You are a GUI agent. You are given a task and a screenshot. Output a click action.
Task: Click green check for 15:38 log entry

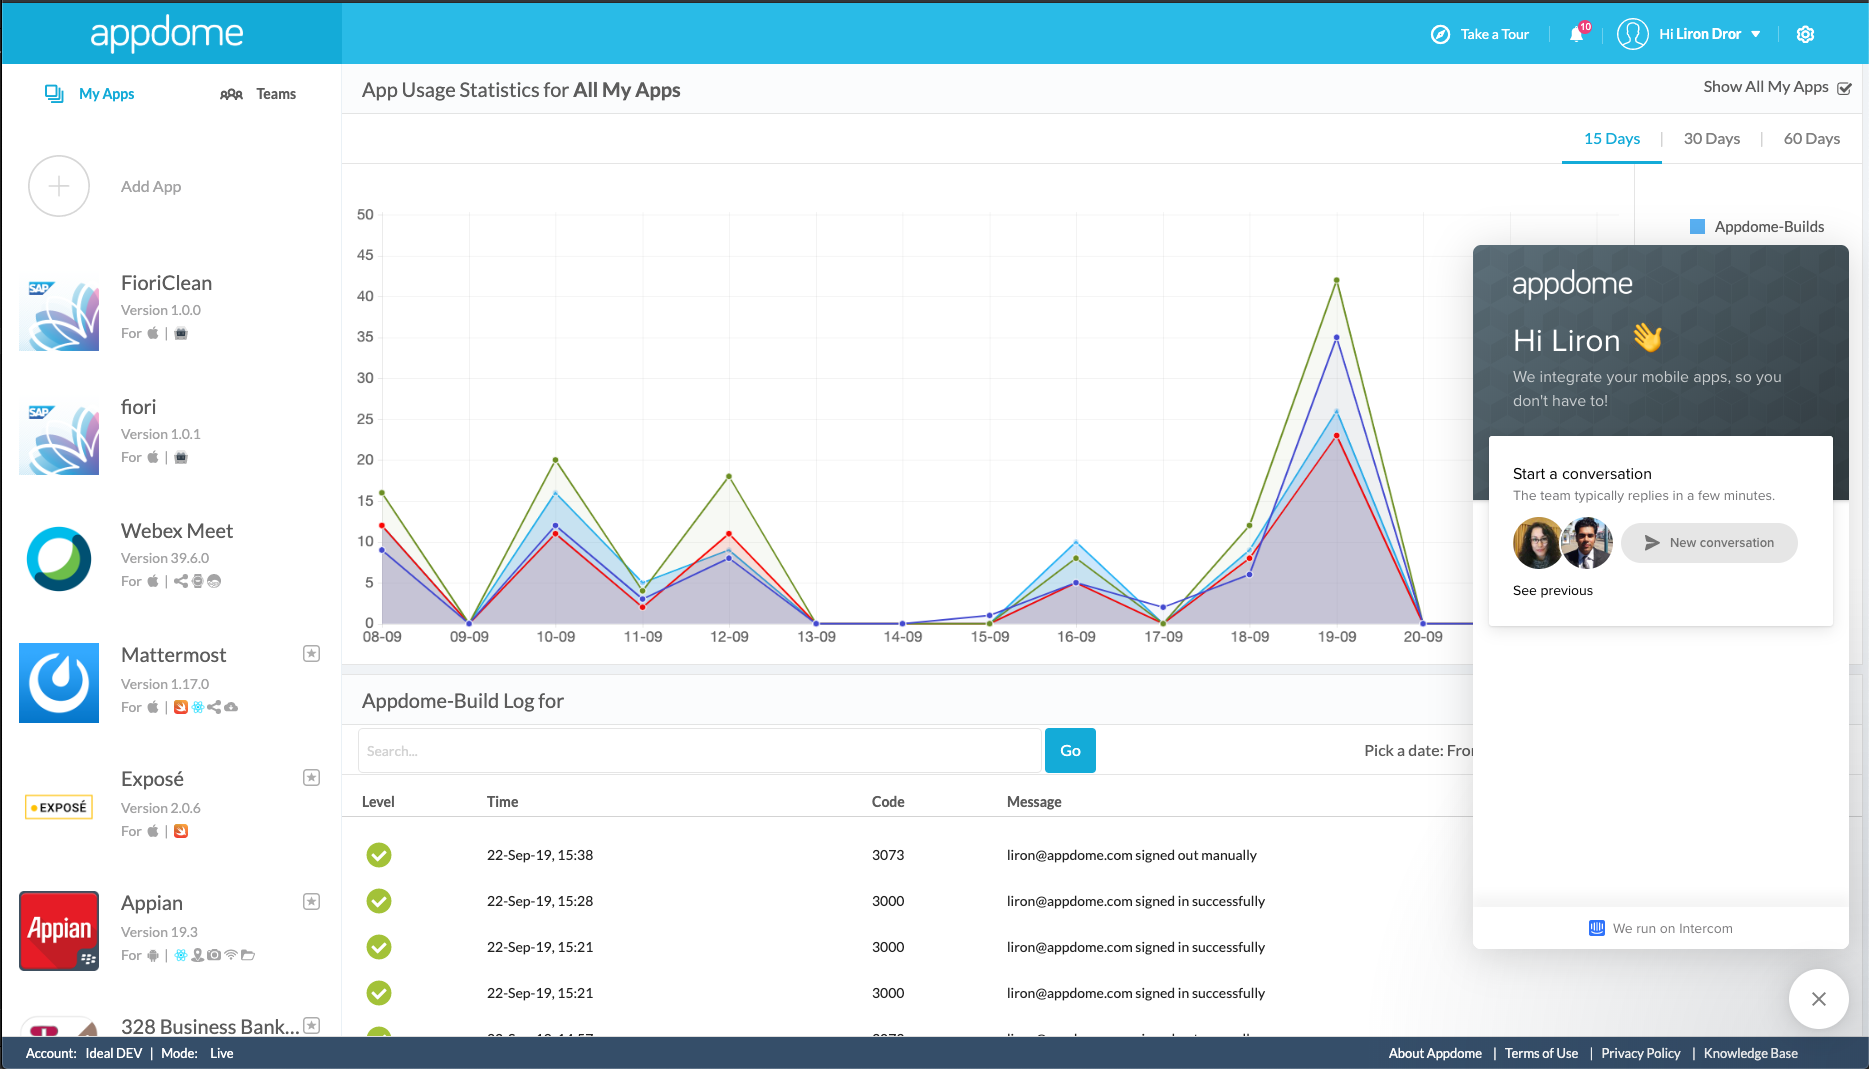coord(379,855)
